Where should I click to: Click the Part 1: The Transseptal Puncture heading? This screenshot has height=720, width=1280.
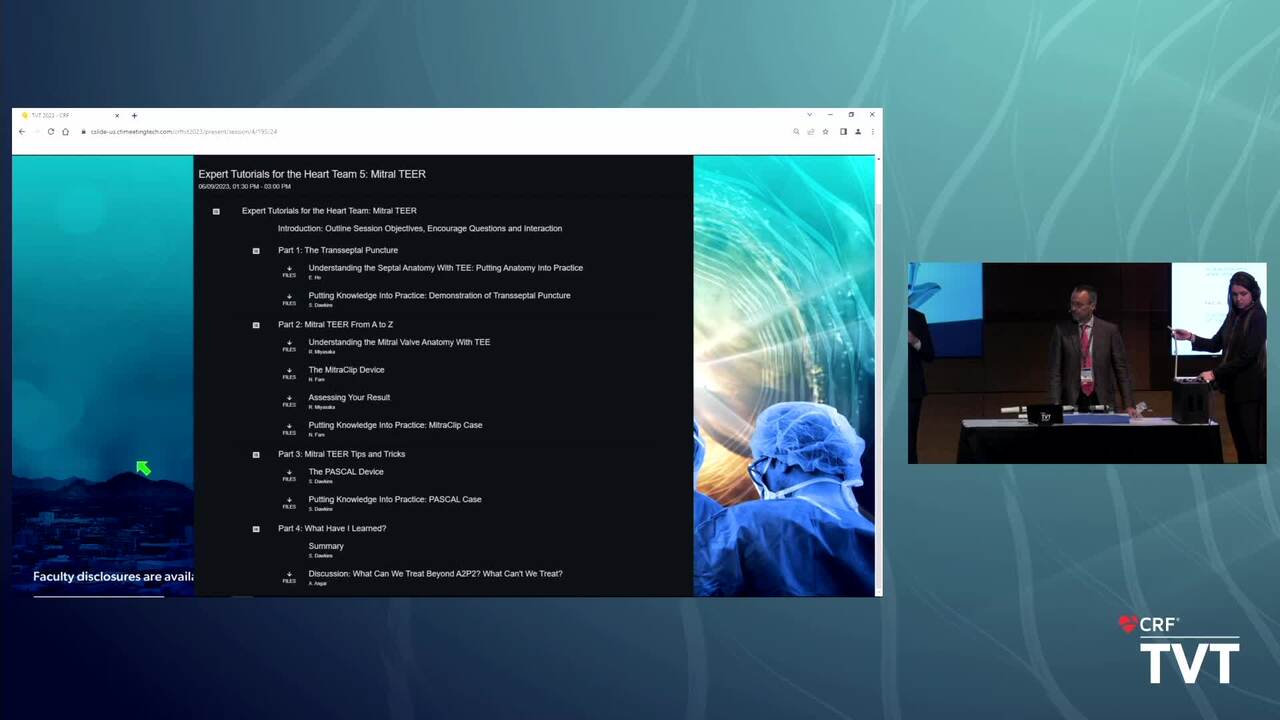coord(338,250)
